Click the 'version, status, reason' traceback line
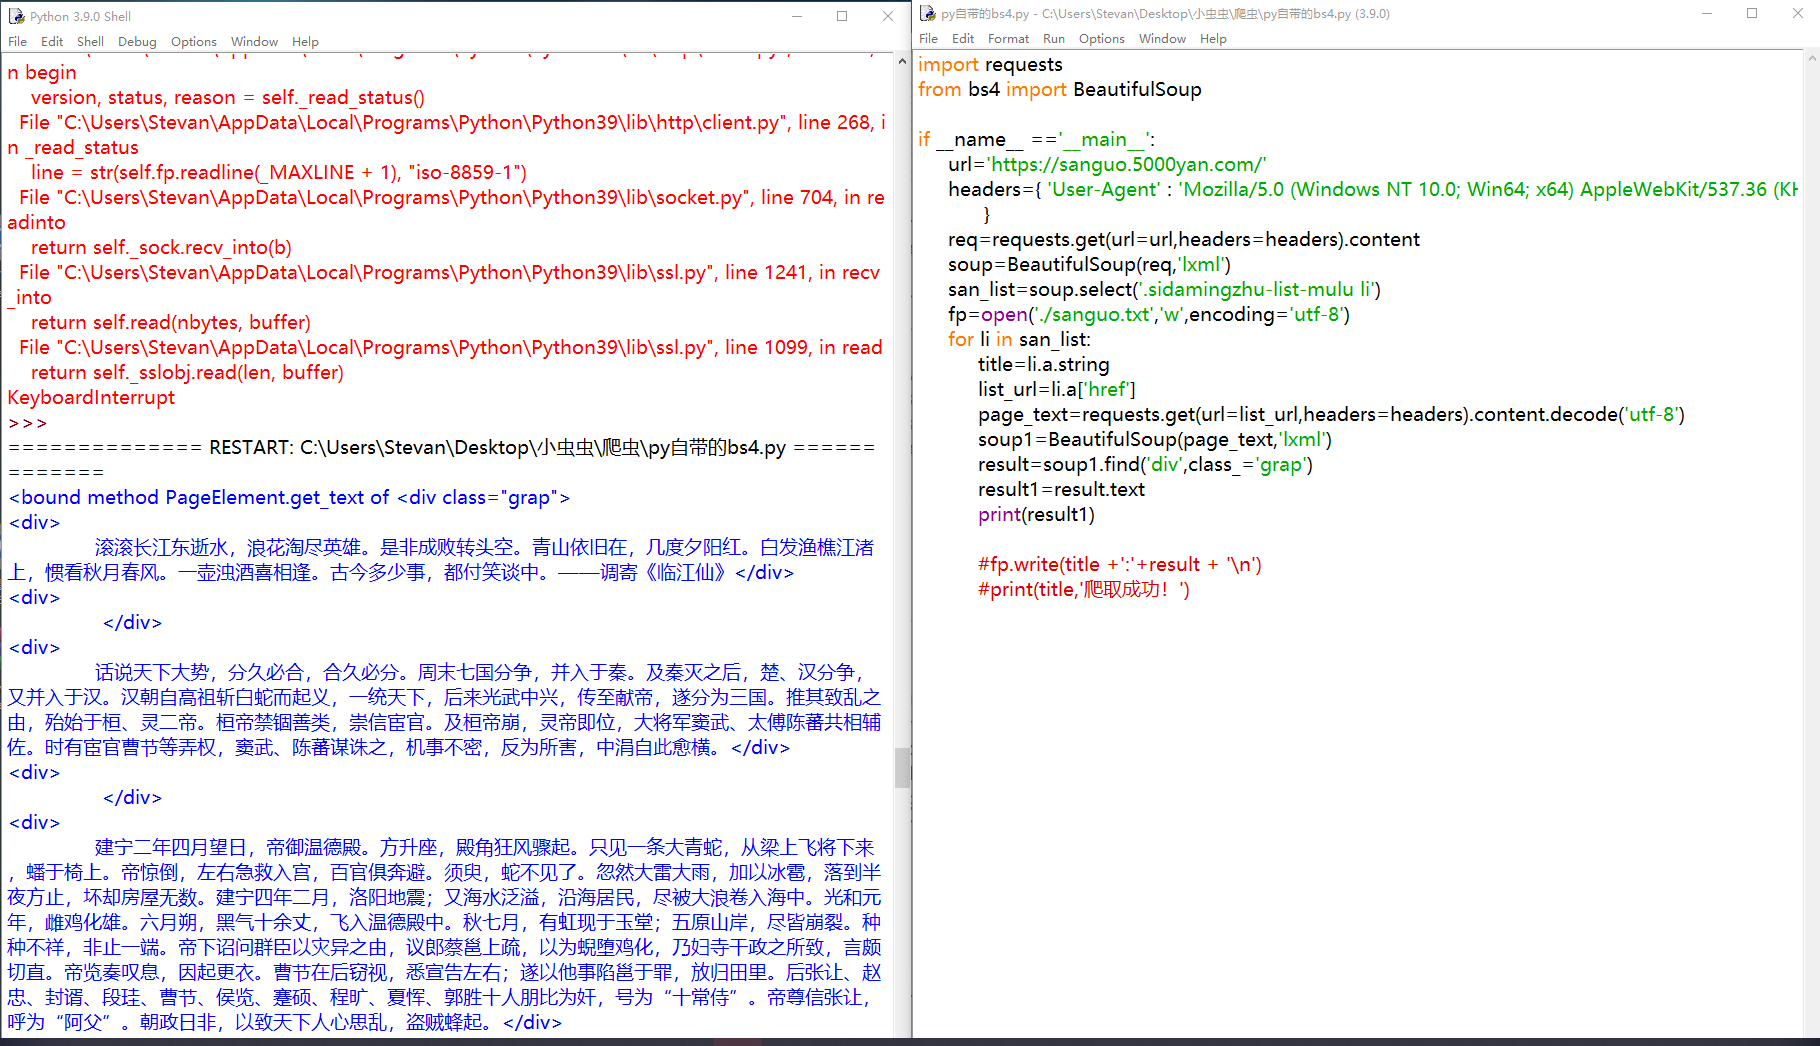This screenshot has width=1820, height=1046. point(227,97)
